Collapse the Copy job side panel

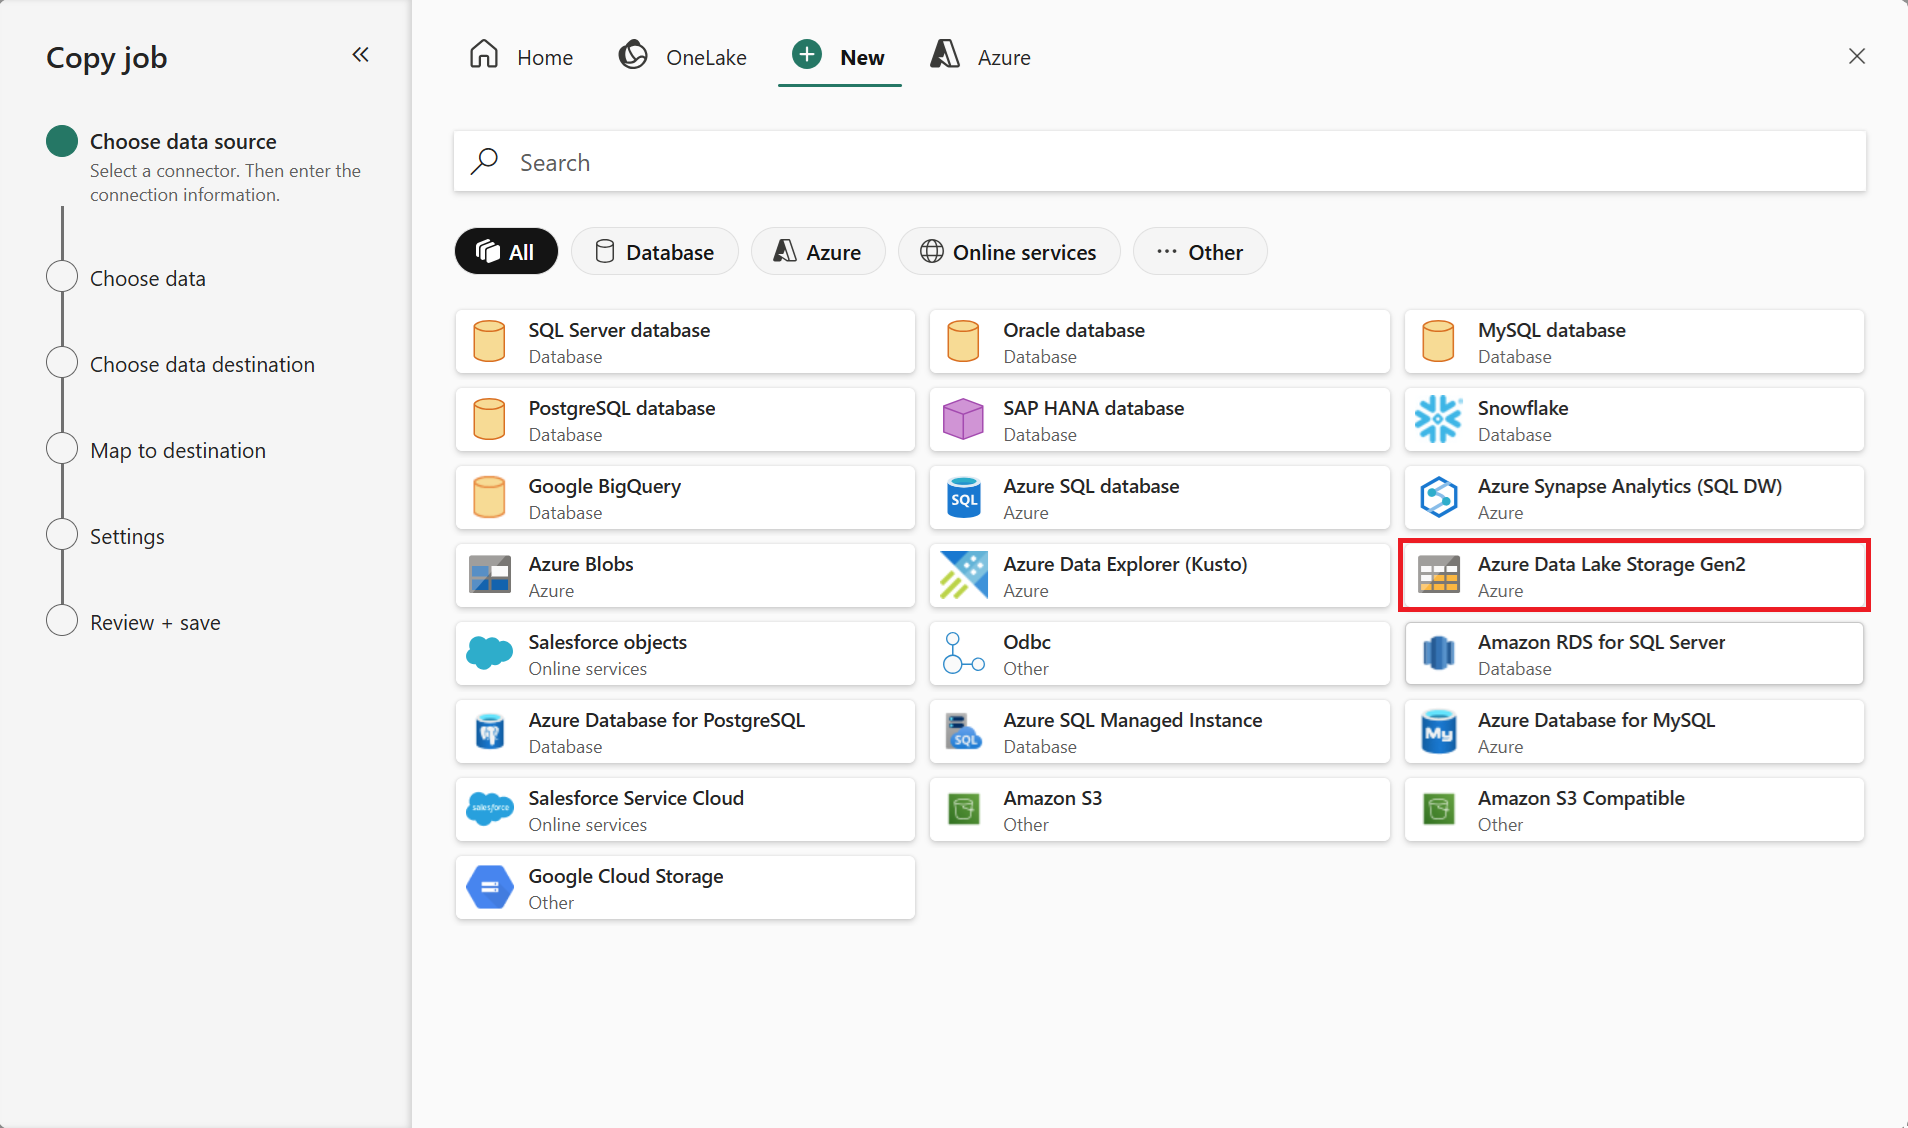(361, 55)
